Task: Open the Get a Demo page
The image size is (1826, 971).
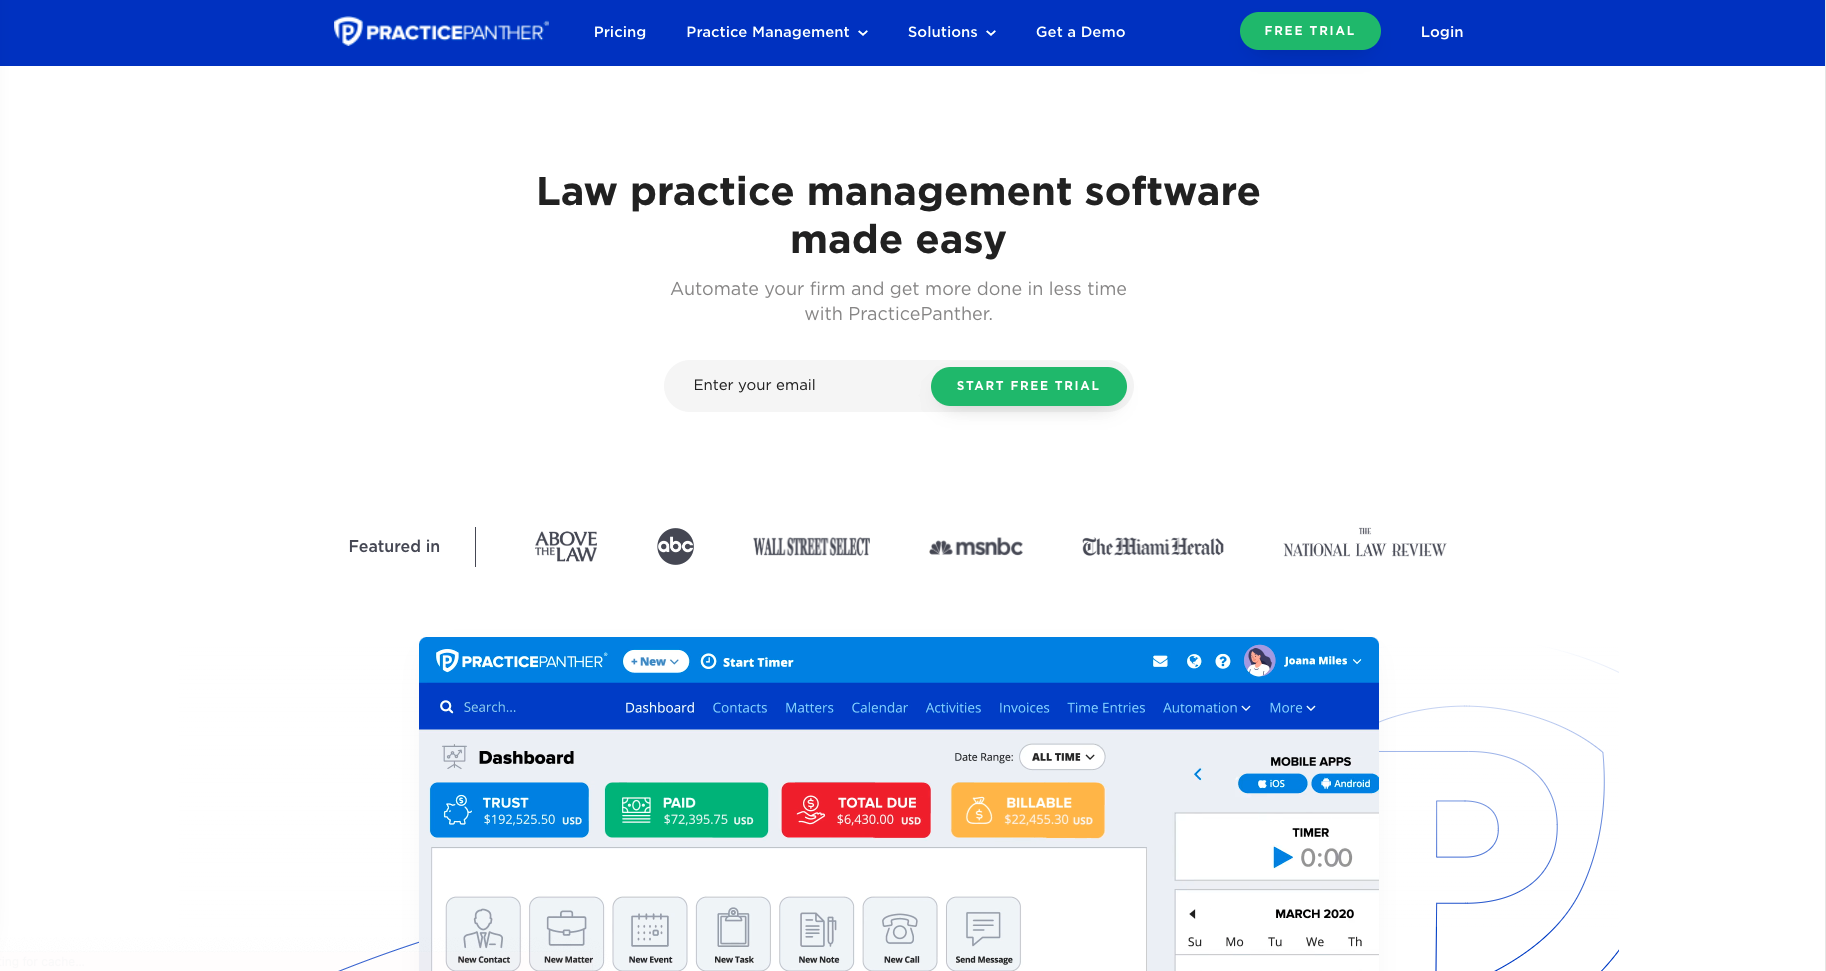Action: click(1081, 32)
